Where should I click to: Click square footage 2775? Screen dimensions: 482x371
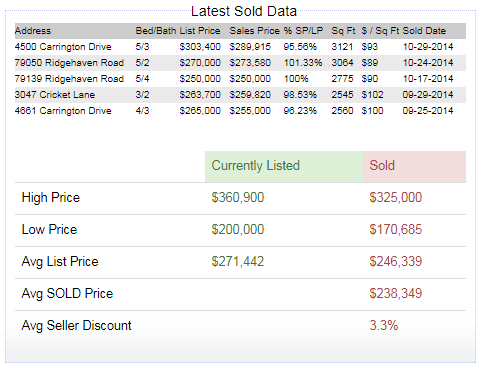click(342, 79)
